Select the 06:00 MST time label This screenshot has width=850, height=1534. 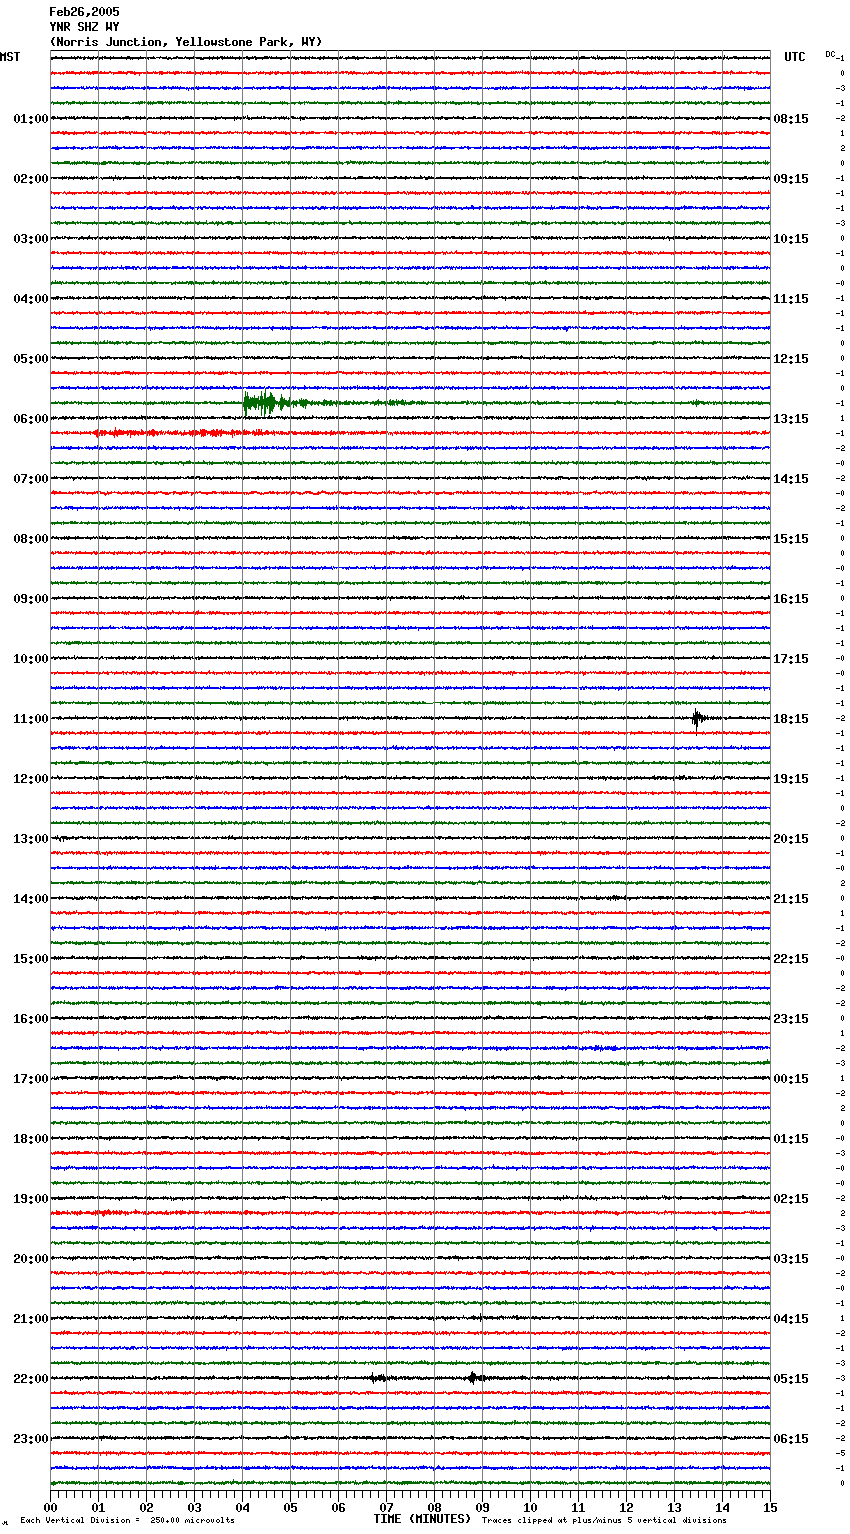pos(31,419)
